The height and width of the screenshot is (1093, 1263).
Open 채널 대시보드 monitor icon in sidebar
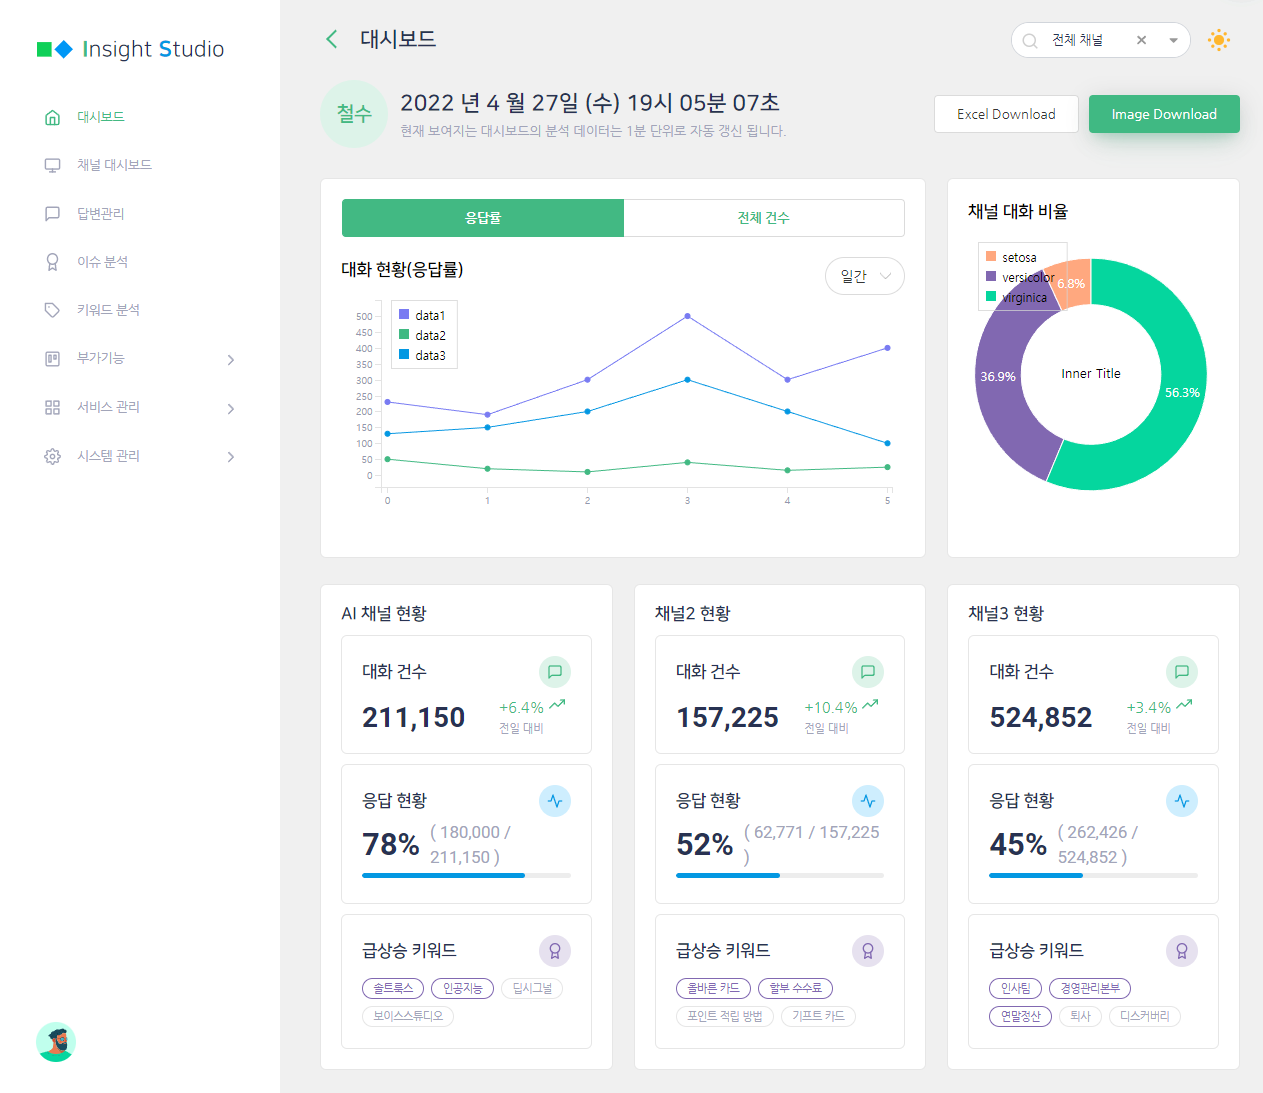[53, 165]
